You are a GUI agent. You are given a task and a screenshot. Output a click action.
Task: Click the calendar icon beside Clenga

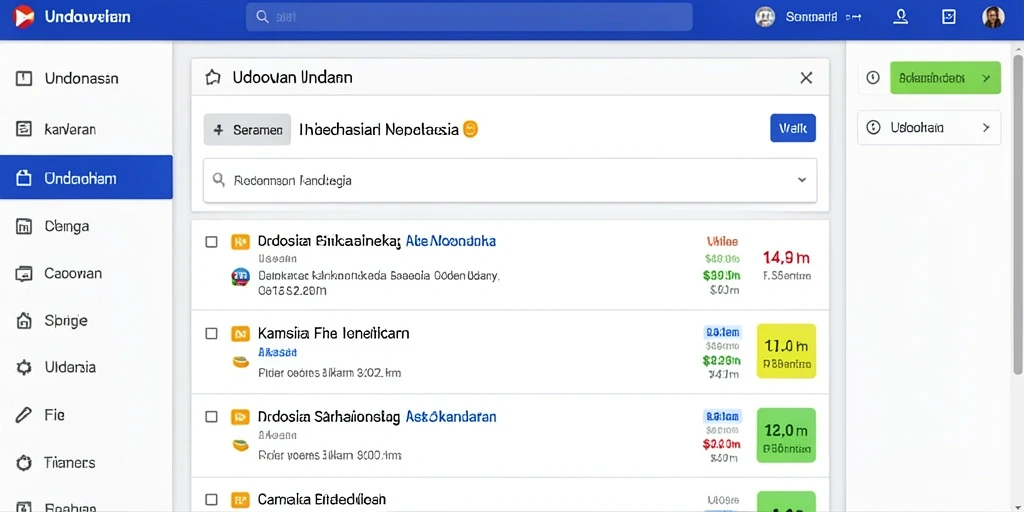[24, 227]
